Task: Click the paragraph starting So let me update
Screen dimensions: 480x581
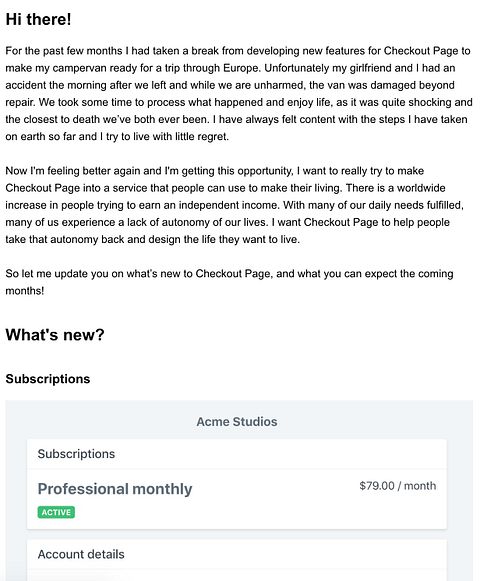Action: [x=229, y=282]
